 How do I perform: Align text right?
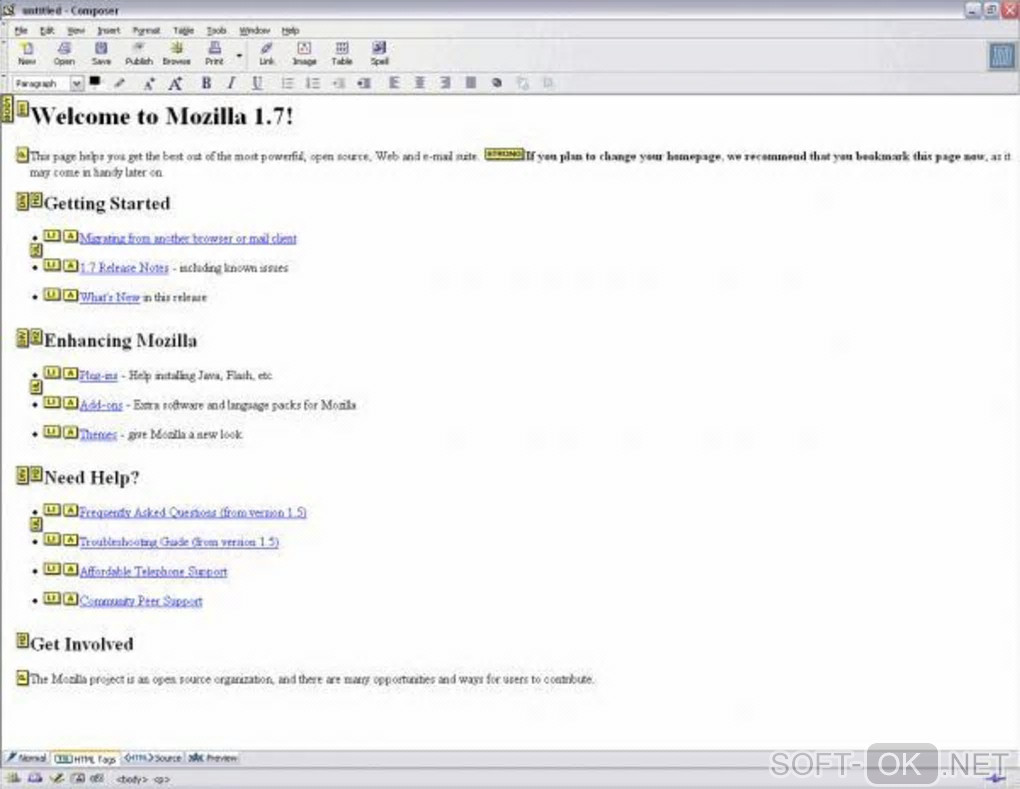tap(445, 83)
